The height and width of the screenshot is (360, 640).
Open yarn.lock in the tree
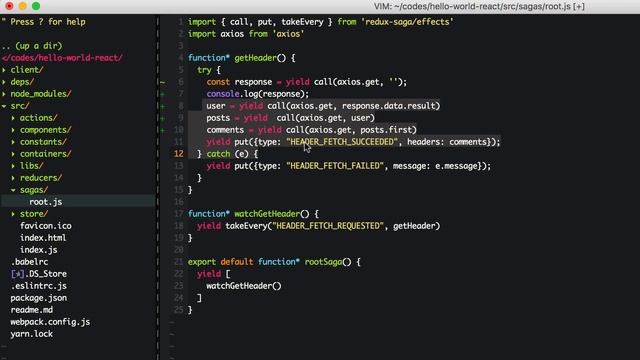pos(32,334)
